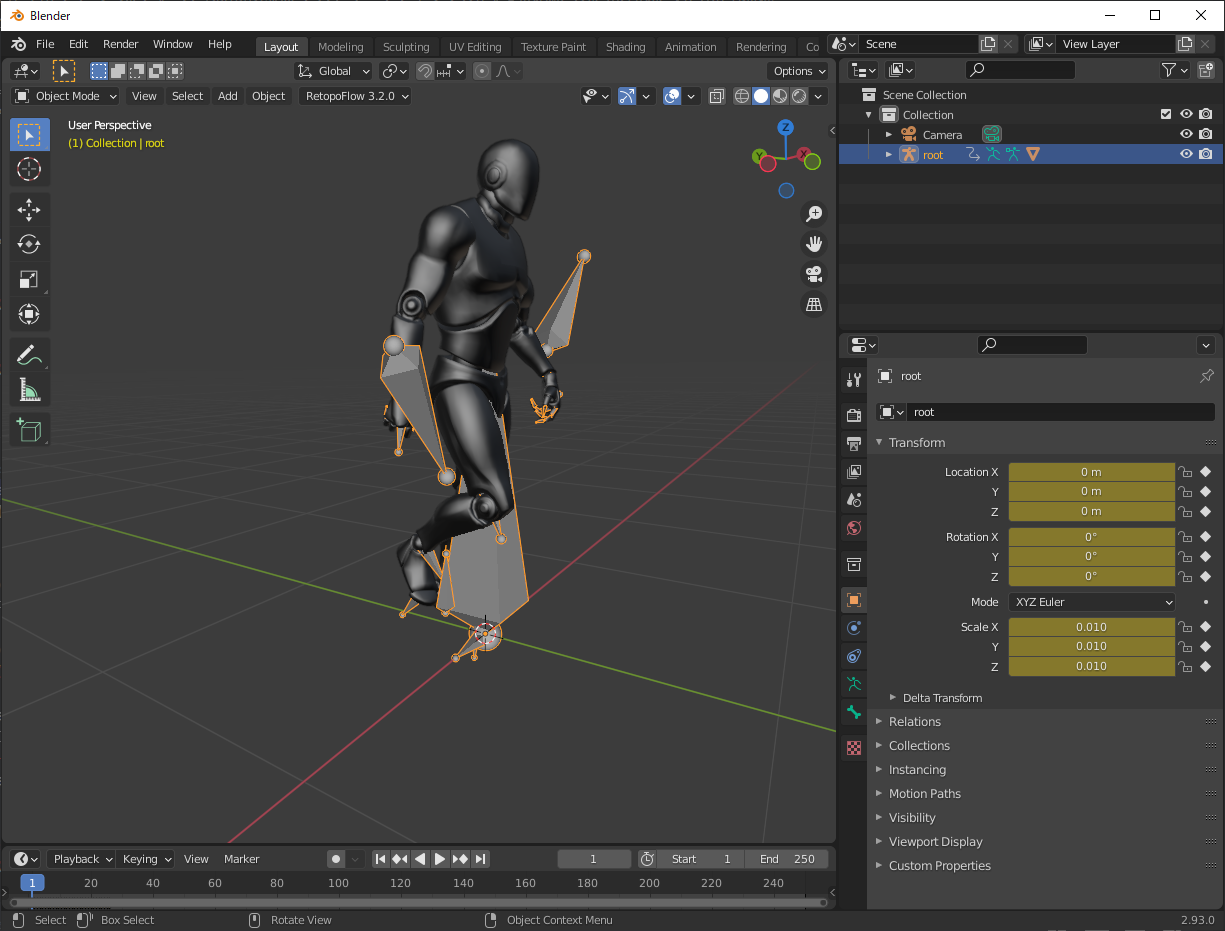Toggle X-ray mode in the viewport header
Viewport: 1225px width, 931px height.
717,96
